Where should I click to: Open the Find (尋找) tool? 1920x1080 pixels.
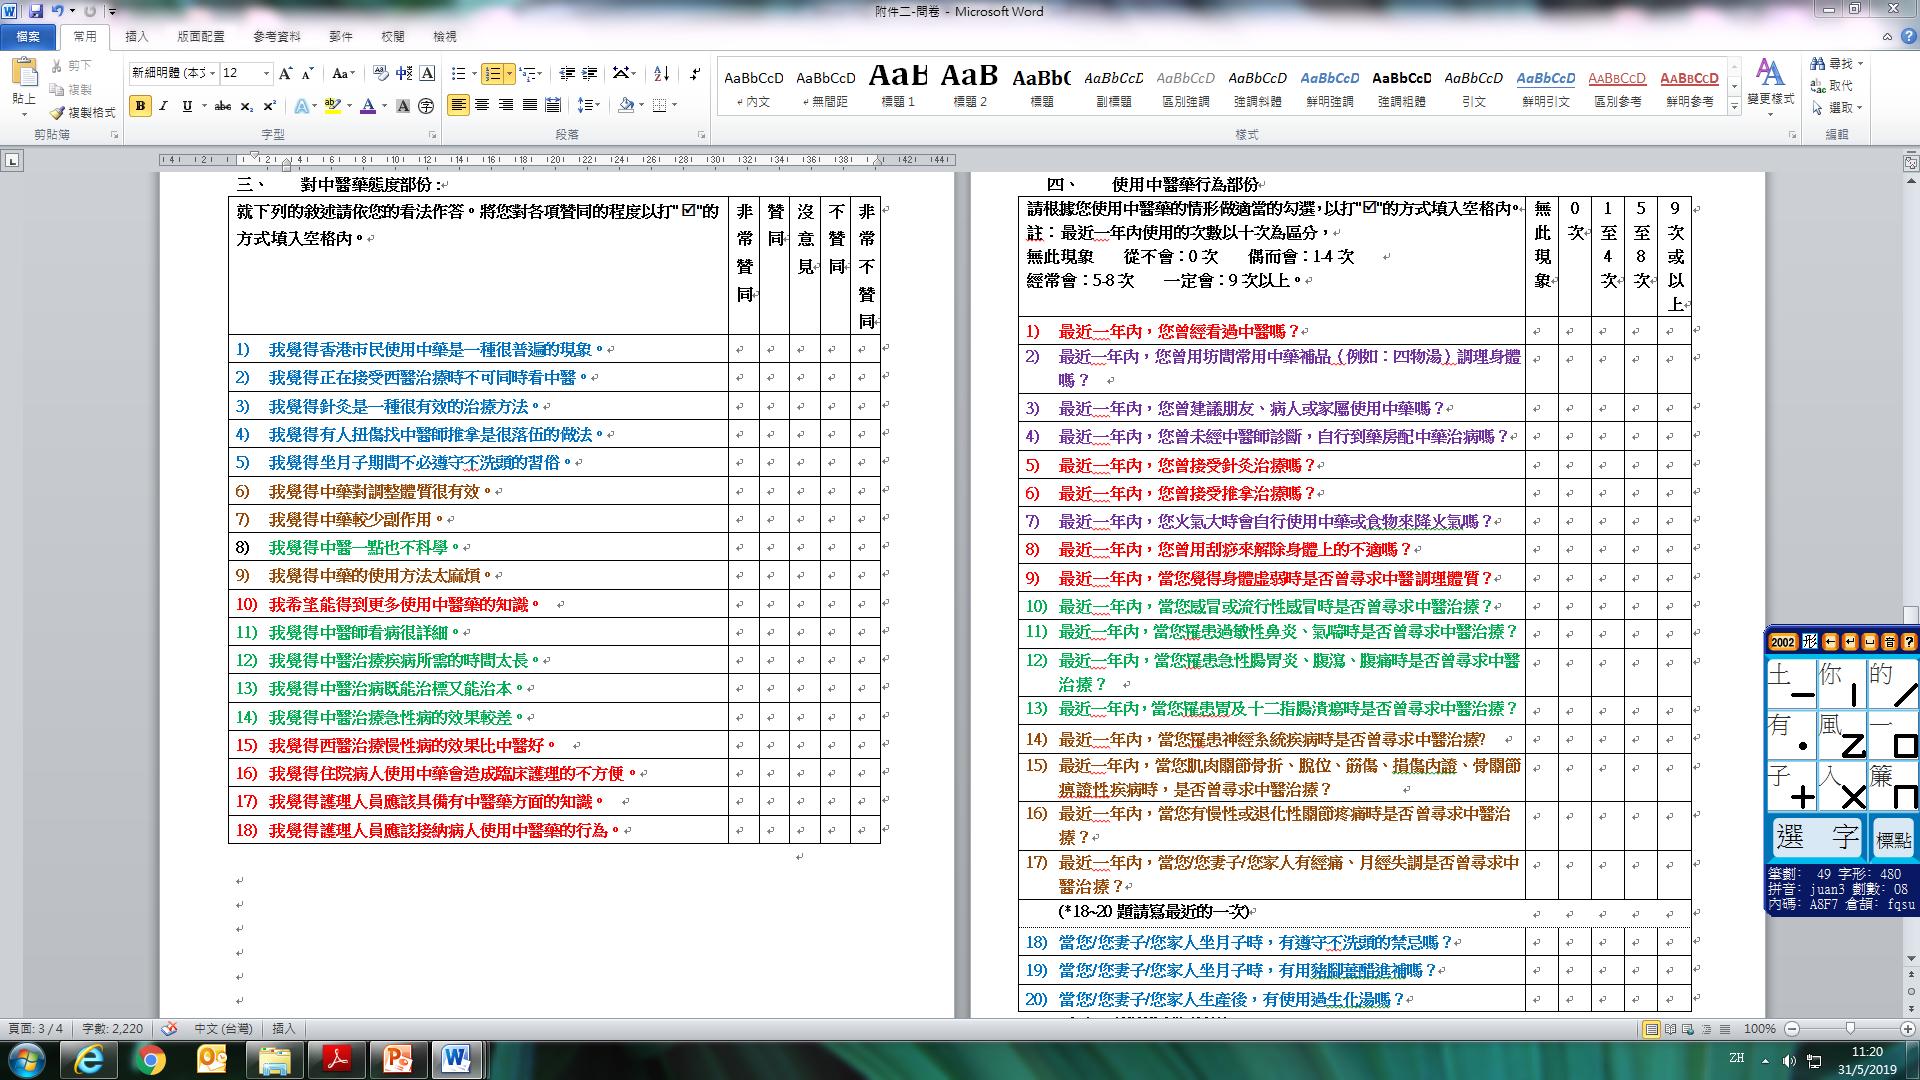(x=1833, y=64)
